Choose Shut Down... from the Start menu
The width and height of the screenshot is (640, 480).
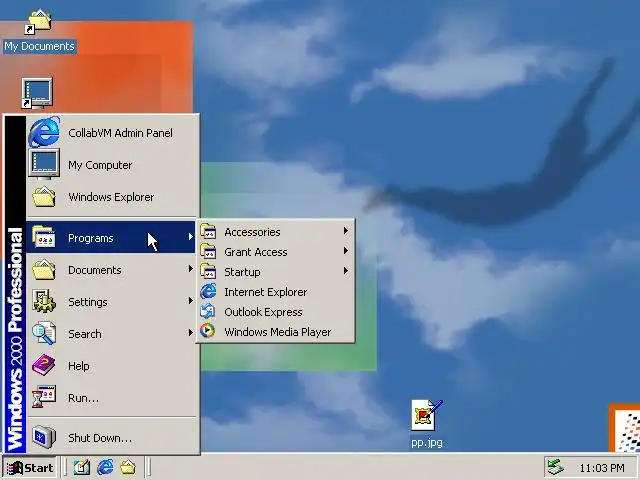click(113, 438)
